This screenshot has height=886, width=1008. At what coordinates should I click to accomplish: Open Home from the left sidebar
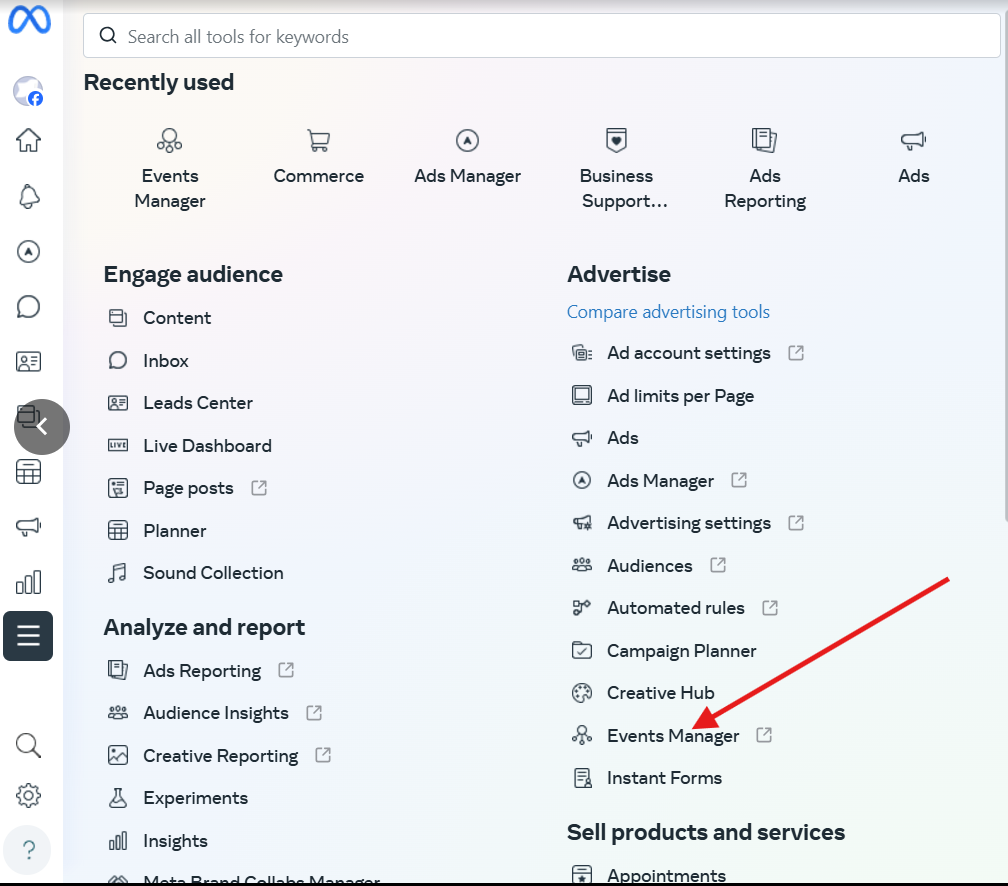[28, 140]
